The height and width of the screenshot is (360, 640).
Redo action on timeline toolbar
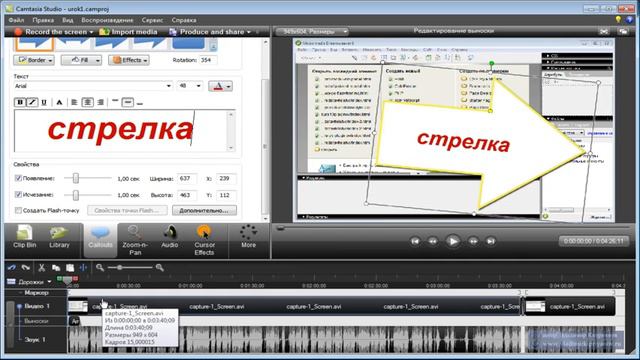click(x=26, y=268)
